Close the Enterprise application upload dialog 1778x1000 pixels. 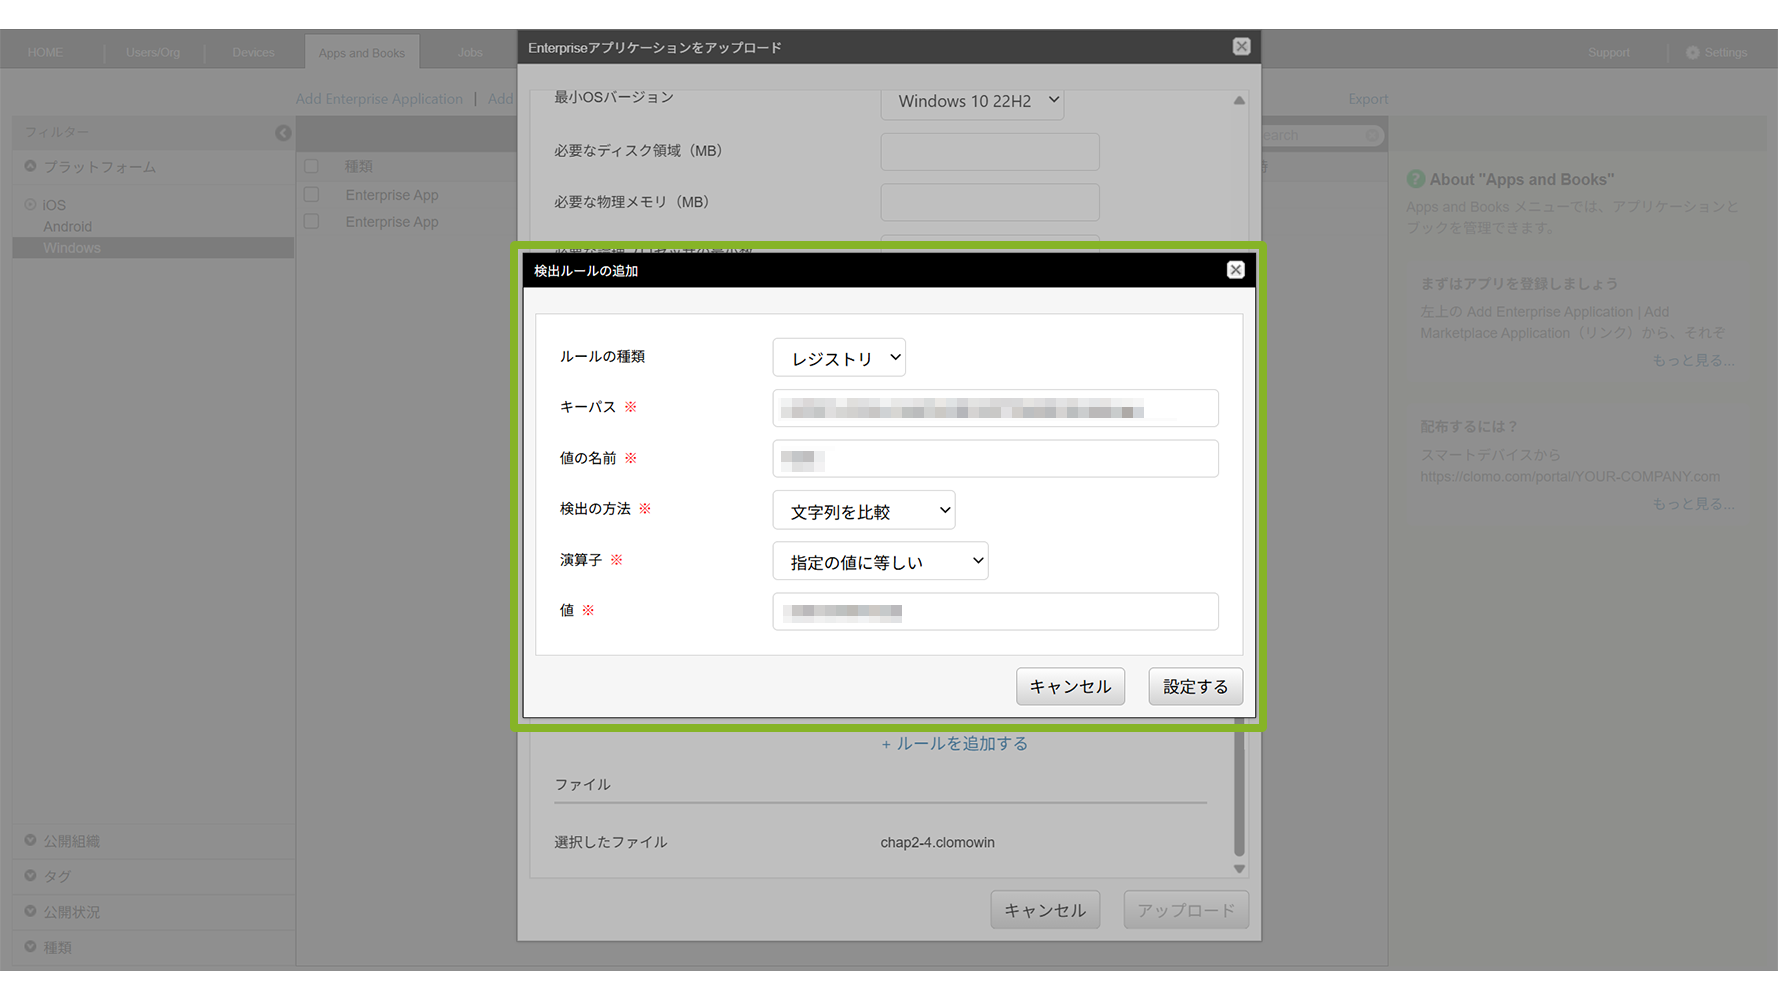1241,47
